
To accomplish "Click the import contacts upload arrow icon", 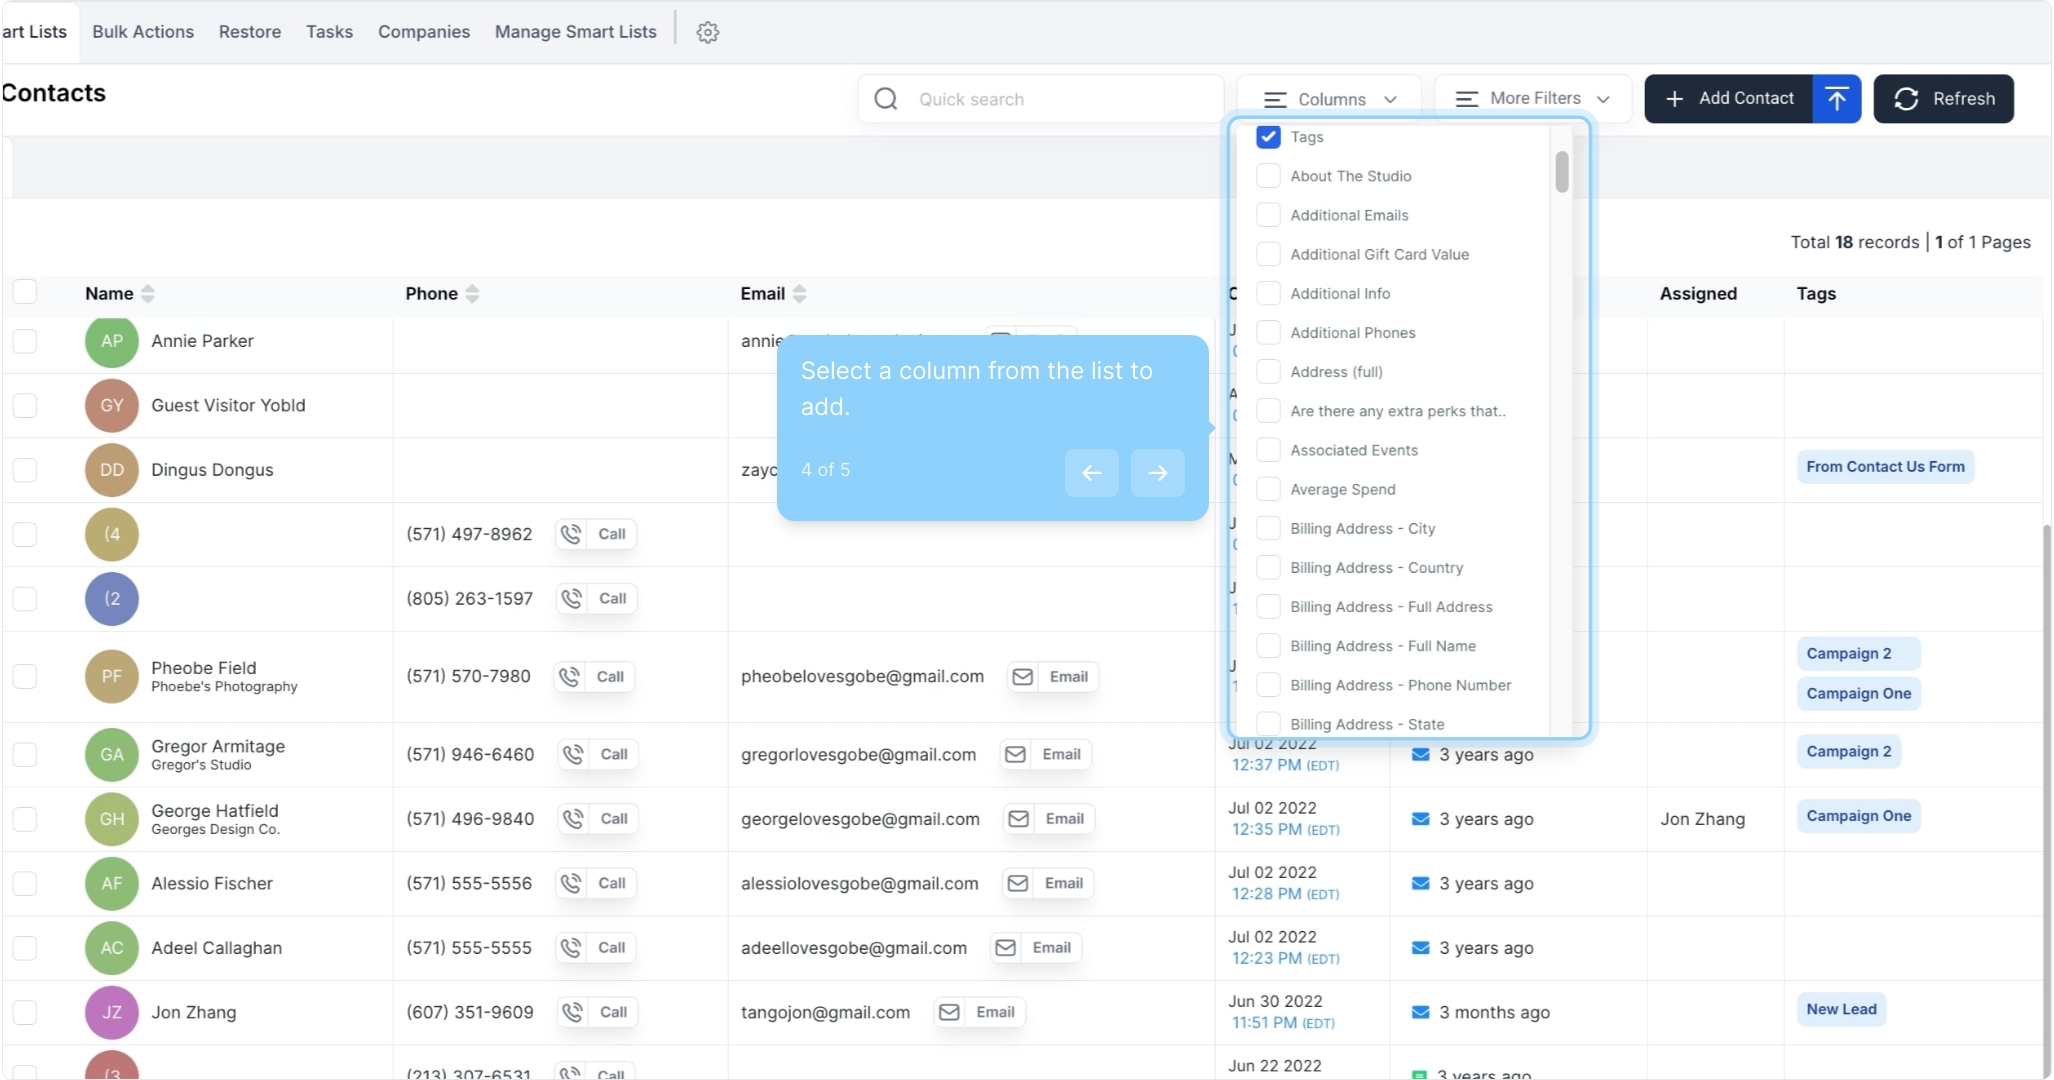I will click(1836, 99).
